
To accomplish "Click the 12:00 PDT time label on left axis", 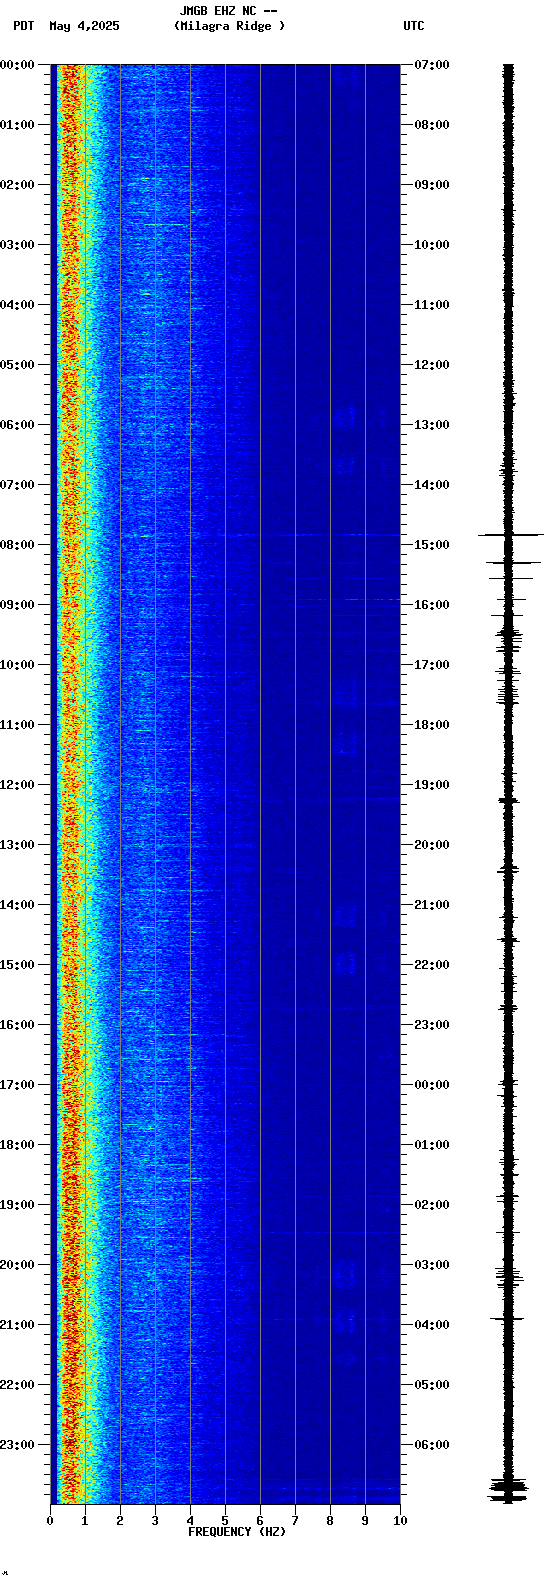I will 17,785.
